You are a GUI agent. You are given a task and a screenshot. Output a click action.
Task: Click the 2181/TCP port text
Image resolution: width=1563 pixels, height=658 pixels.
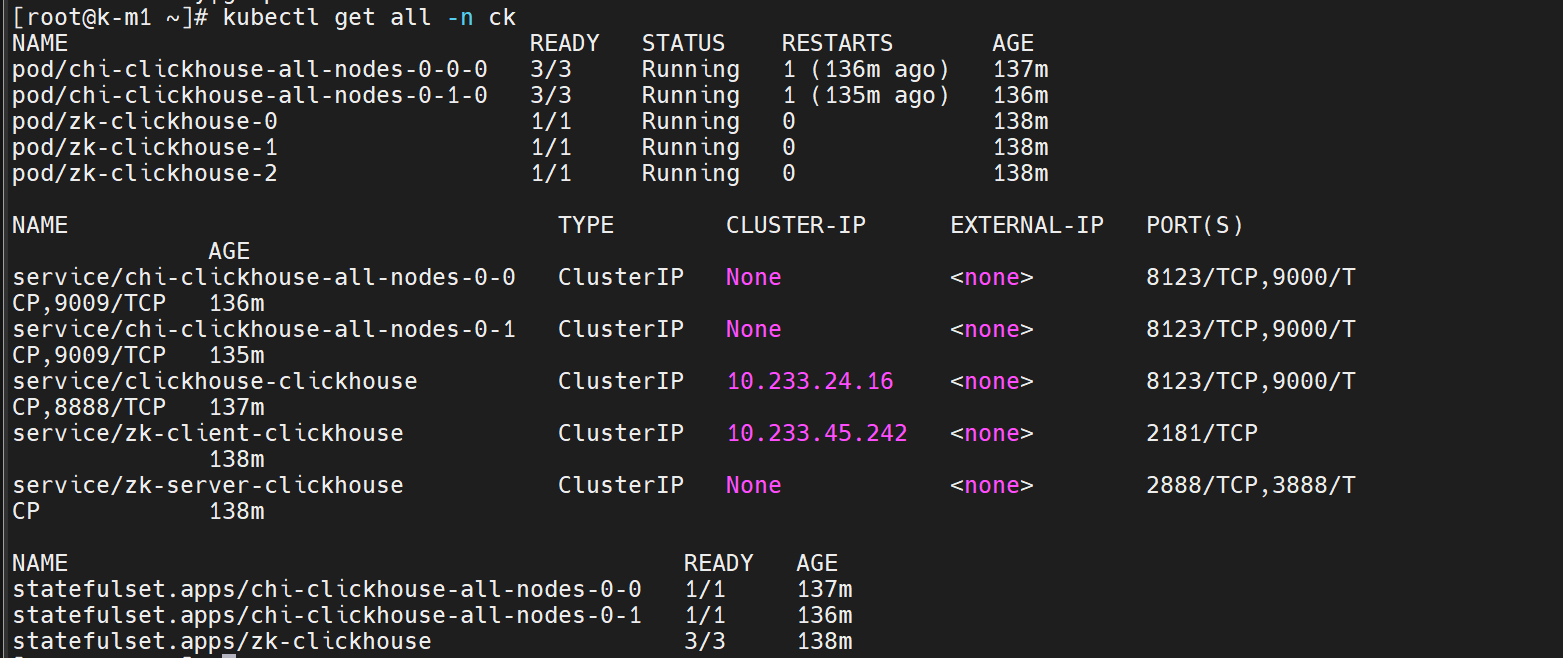click(x=1202, y=433)
